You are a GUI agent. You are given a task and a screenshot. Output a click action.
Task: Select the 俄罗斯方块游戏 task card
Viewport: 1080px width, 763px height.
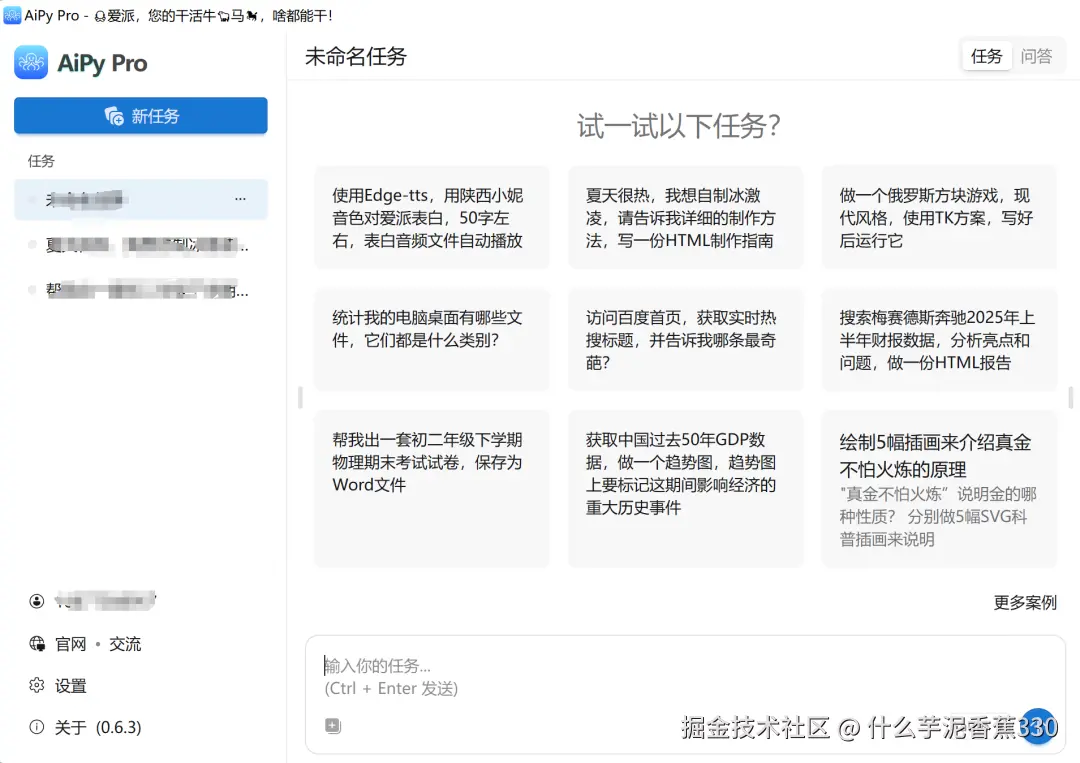pyautogui.click(x=939, y=217)
